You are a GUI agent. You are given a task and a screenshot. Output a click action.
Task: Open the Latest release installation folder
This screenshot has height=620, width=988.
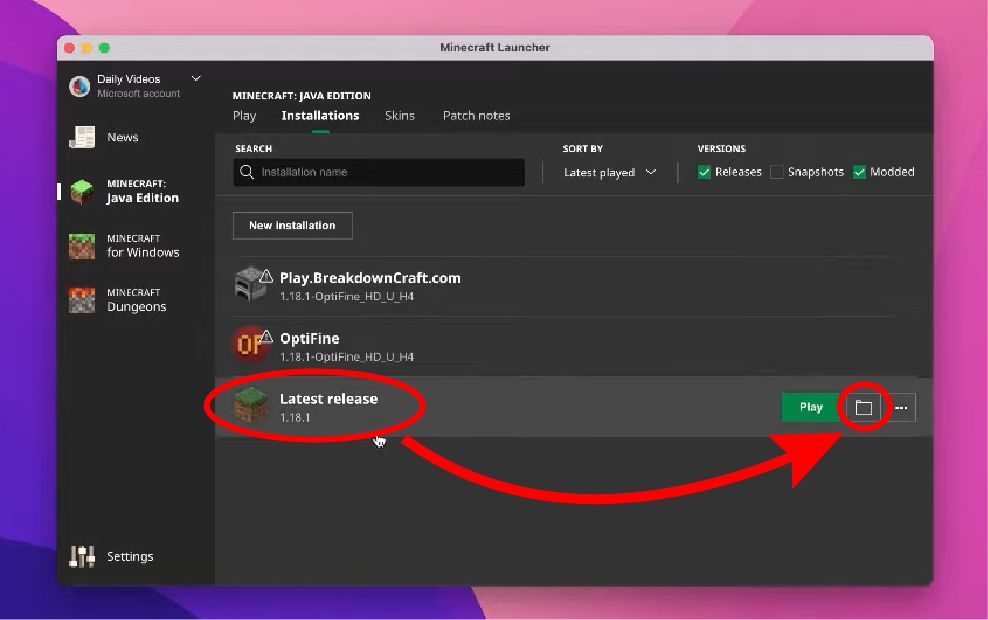[x=864, y=408]
